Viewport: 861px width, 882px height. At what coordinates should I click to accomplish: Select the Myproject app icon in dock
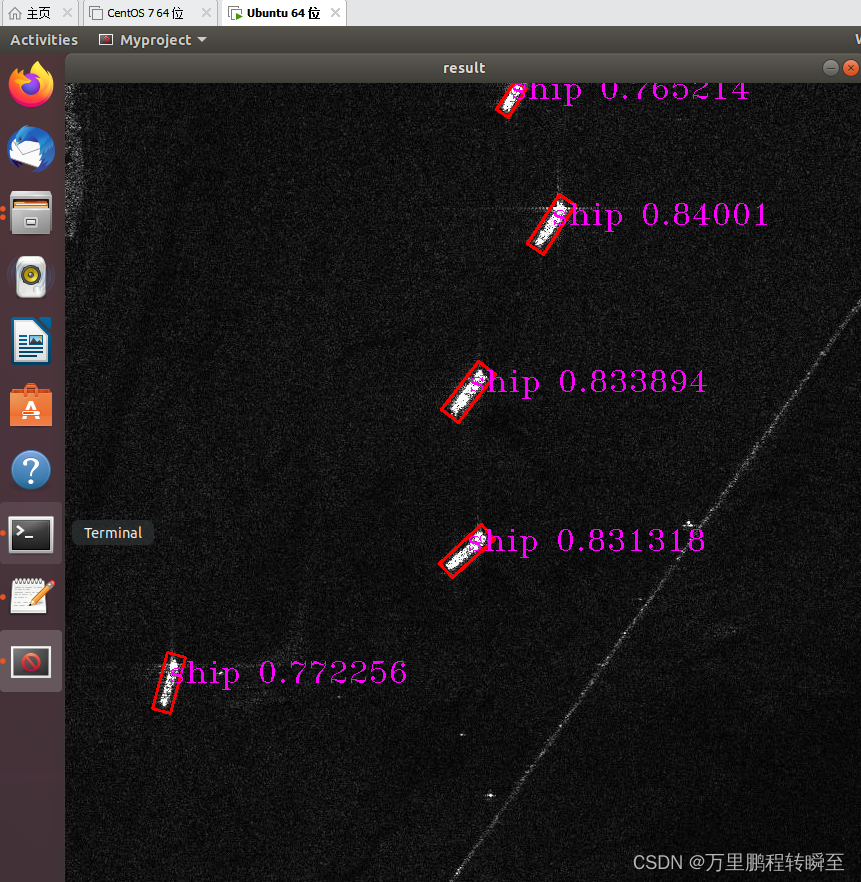pos(31,662)
